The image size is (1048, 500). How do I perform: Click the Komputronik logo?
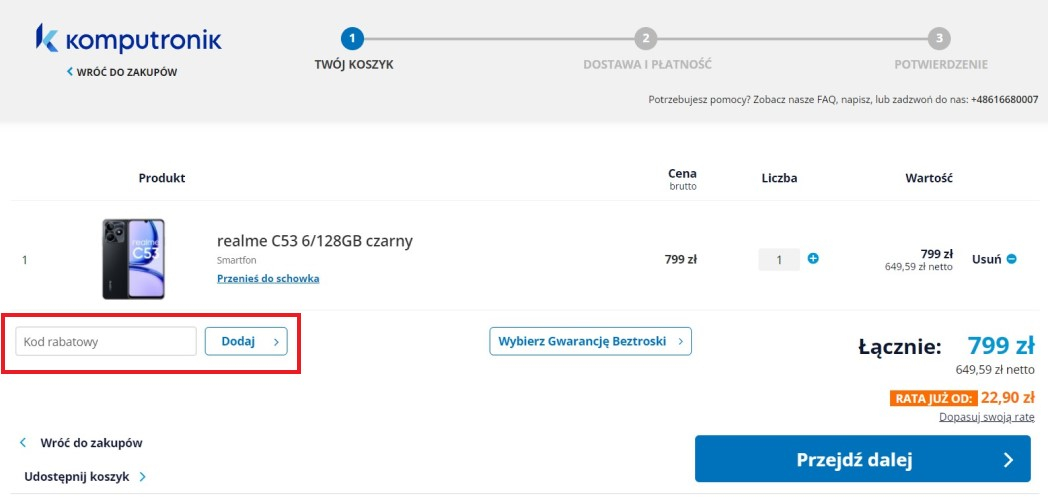(129, 40)
